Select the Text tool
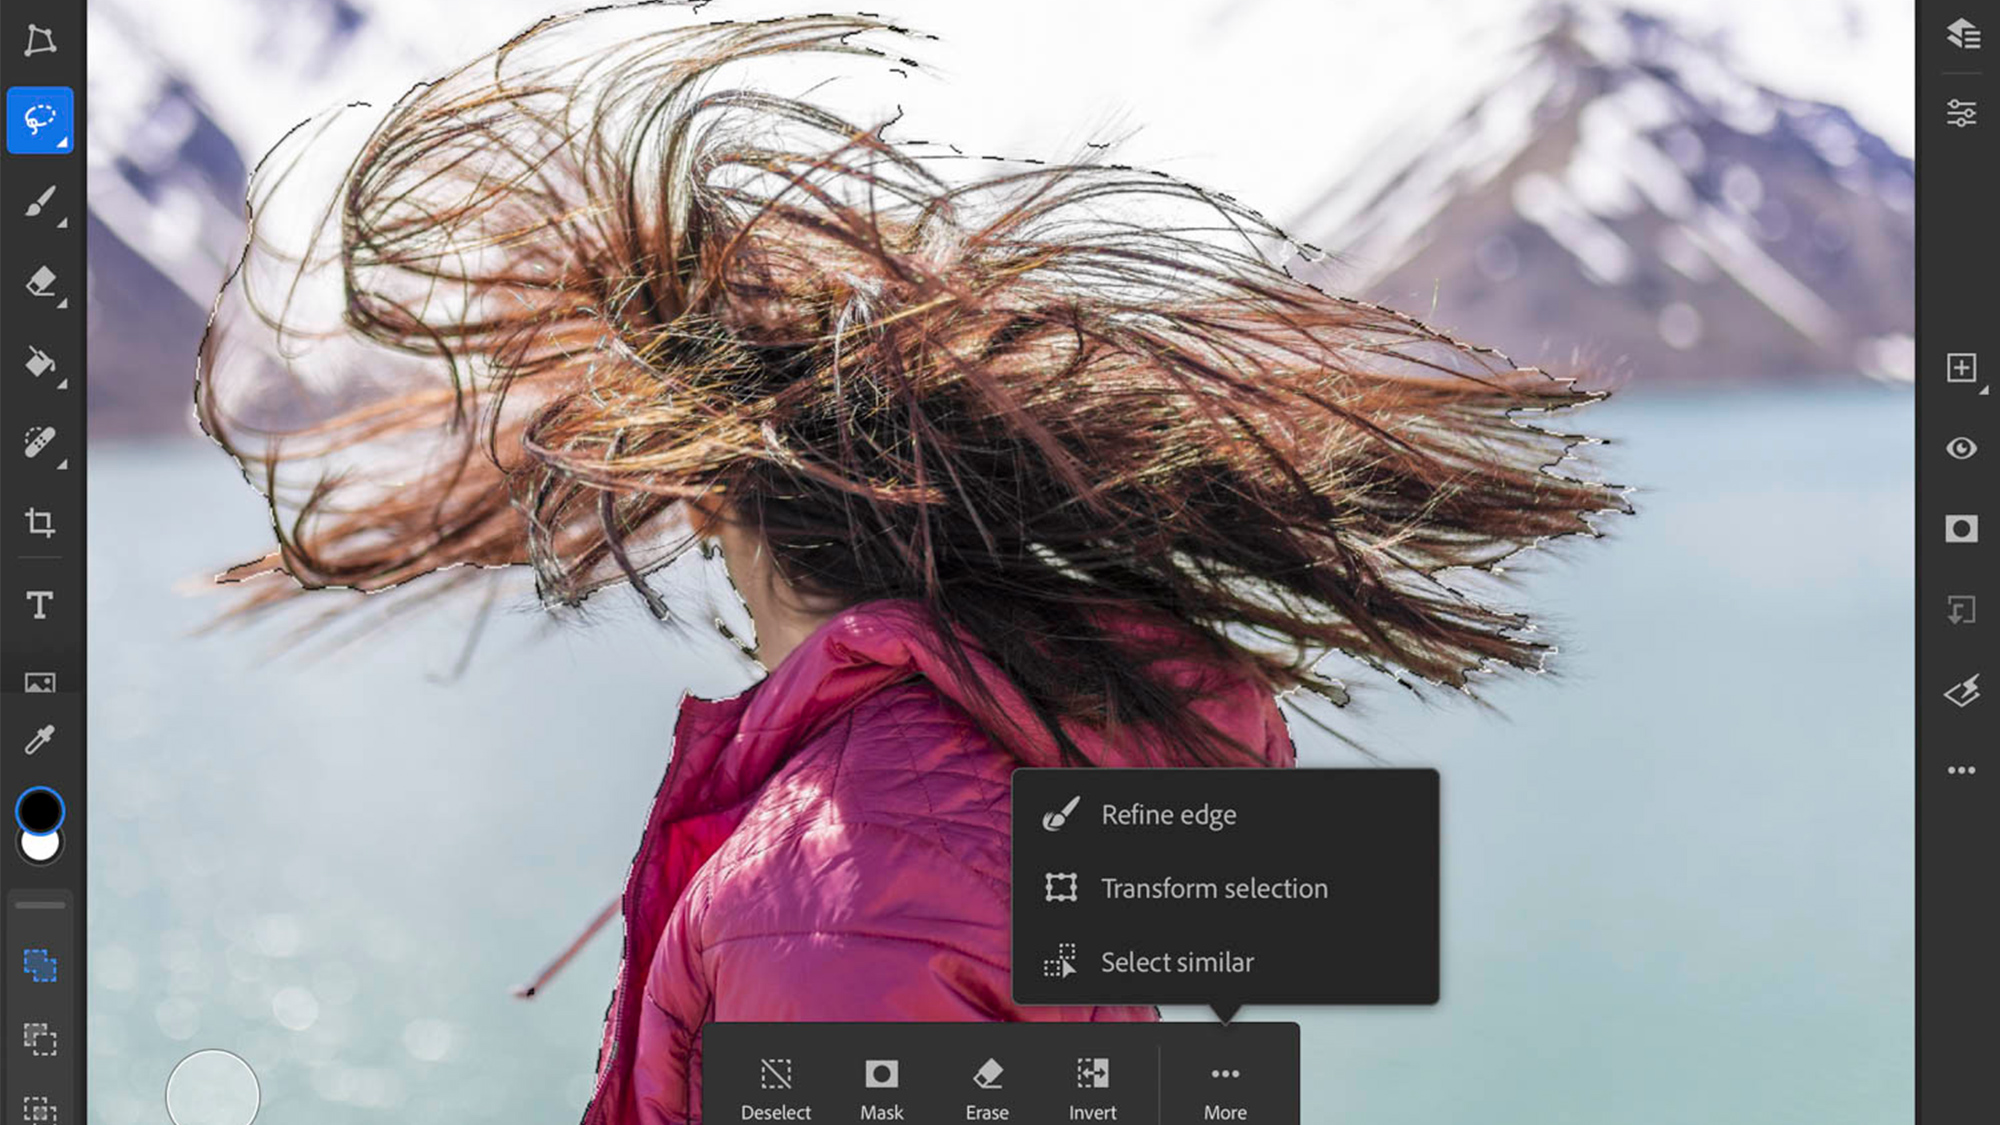The height and width of the screenshot is (1125, 2000). [x=38, y=604]
